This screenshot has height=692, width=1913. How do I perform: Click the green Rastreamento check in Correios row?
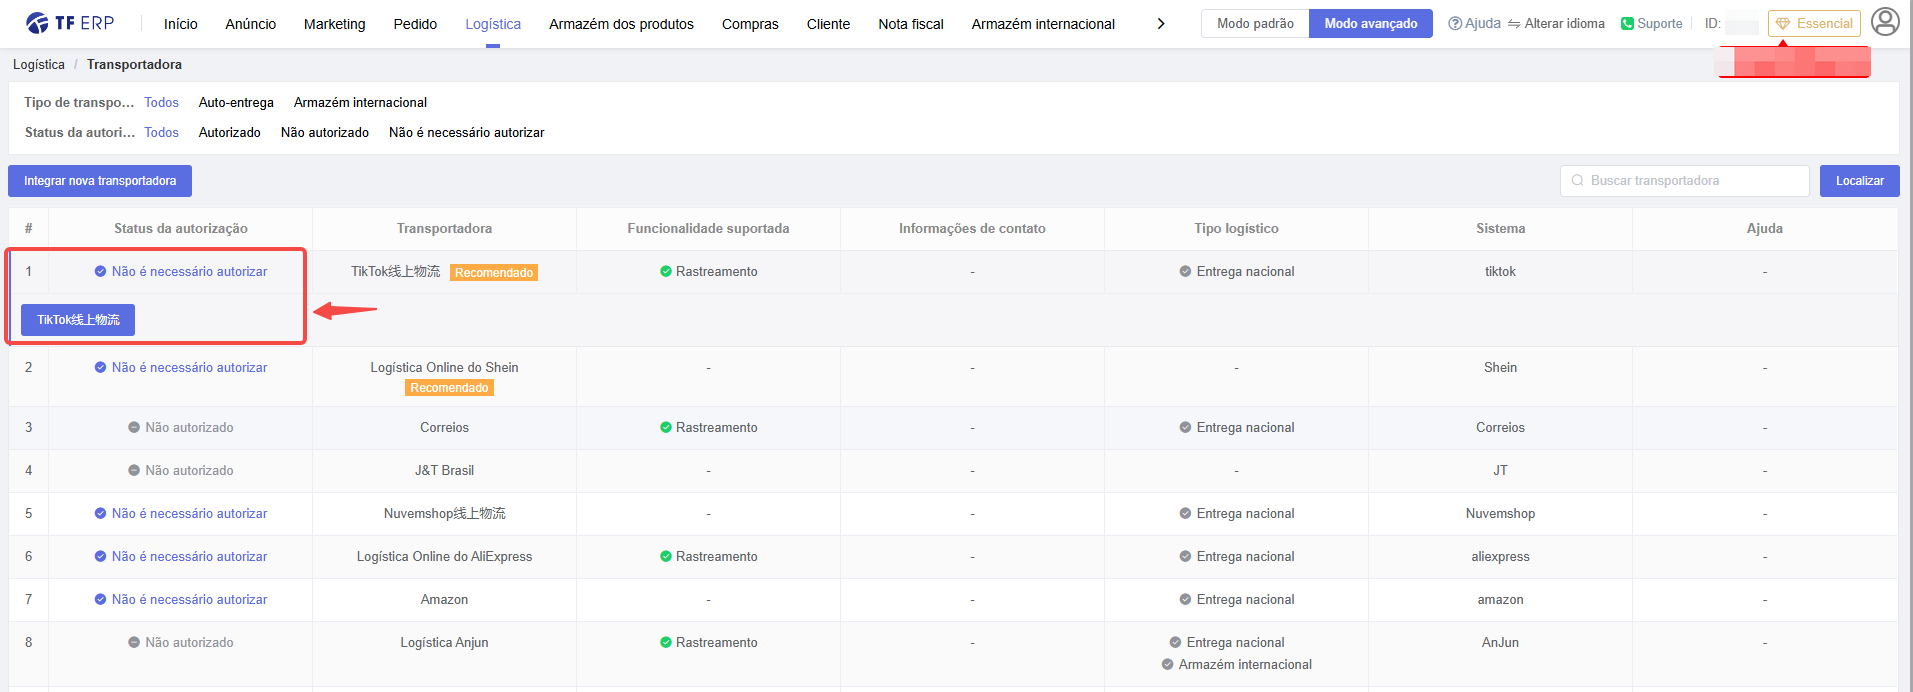(x=665, y=428)
